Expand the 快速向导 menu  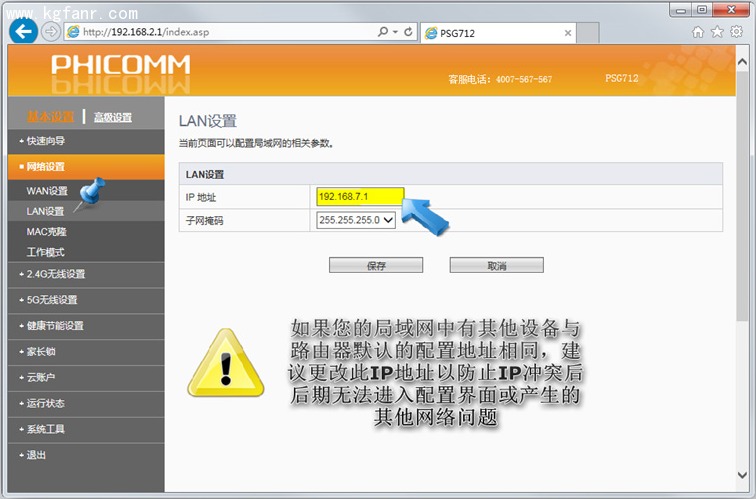[86, 141]
